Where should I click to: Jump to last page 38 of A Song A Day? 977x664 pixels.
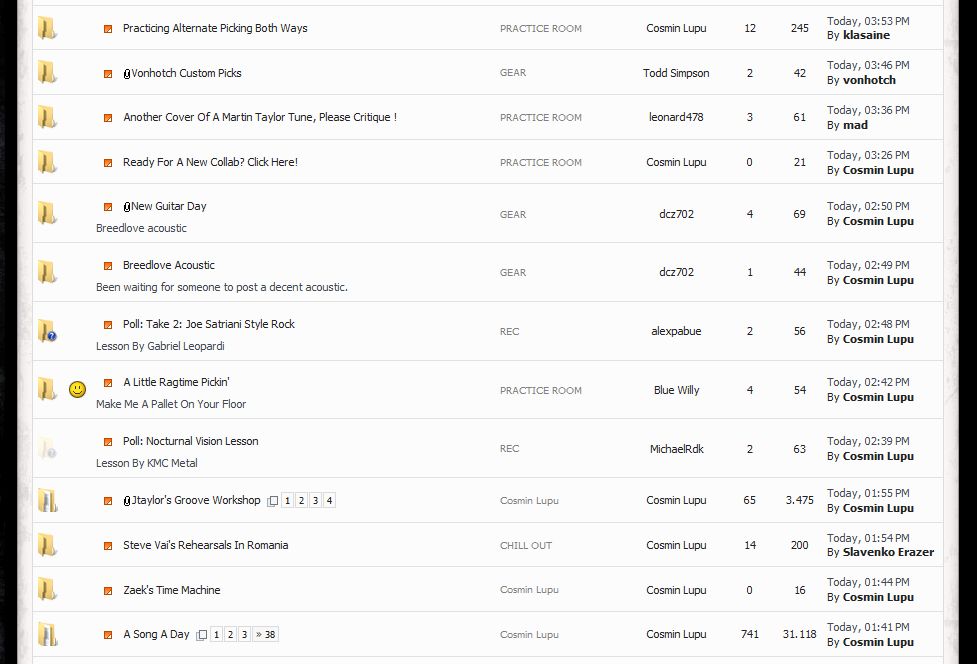point(265,635)
